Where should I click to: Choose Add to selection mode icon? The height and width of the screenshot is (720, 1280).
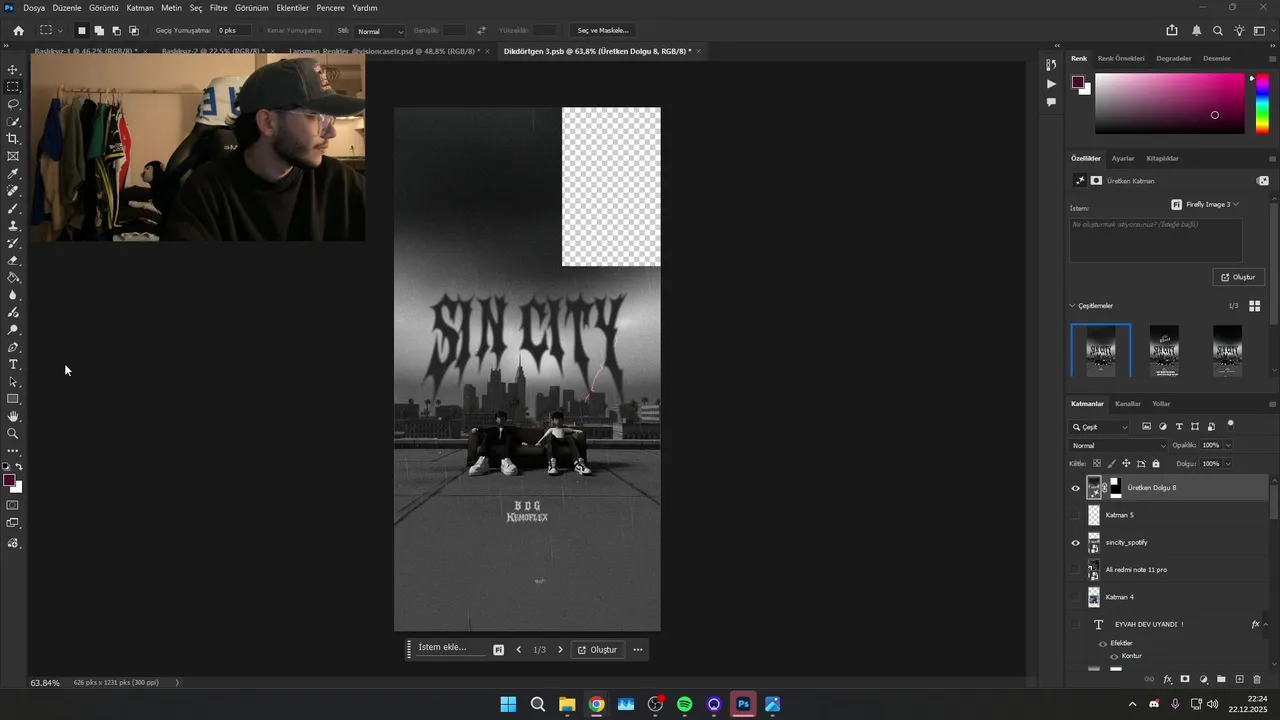click(x=99, y=31)
